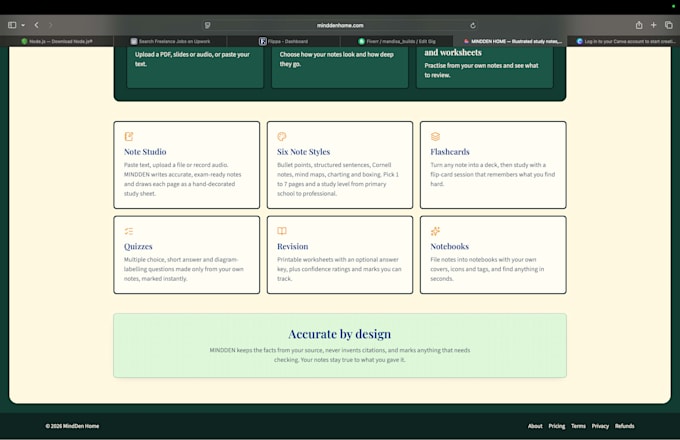Click the '© 2026 MindDen Home' footer text
This screenshot has height=440, width=680.
72,426
